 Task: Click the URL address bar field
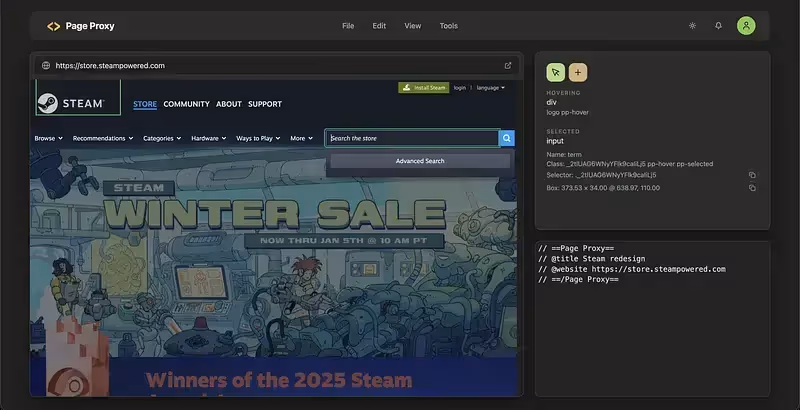tap(276, 65)
